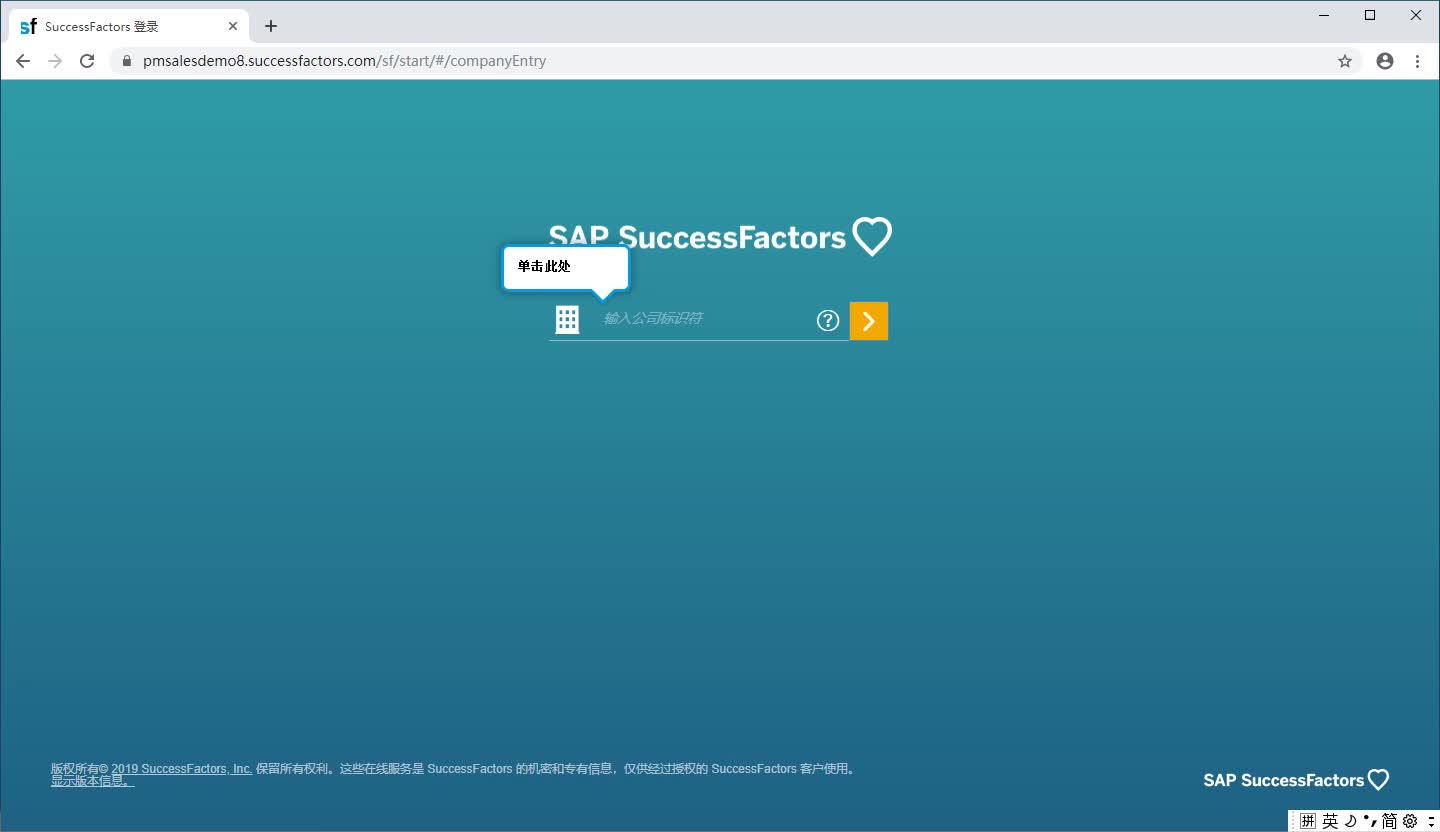1440x832 pixels.
Task: Select the SuccessFactors 登录 tab
Action: [x=129, y=26]
